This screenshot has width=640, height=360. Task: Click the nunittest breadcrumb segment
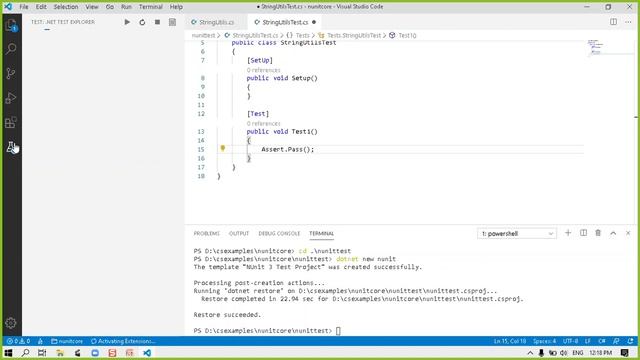pos(203,36)
